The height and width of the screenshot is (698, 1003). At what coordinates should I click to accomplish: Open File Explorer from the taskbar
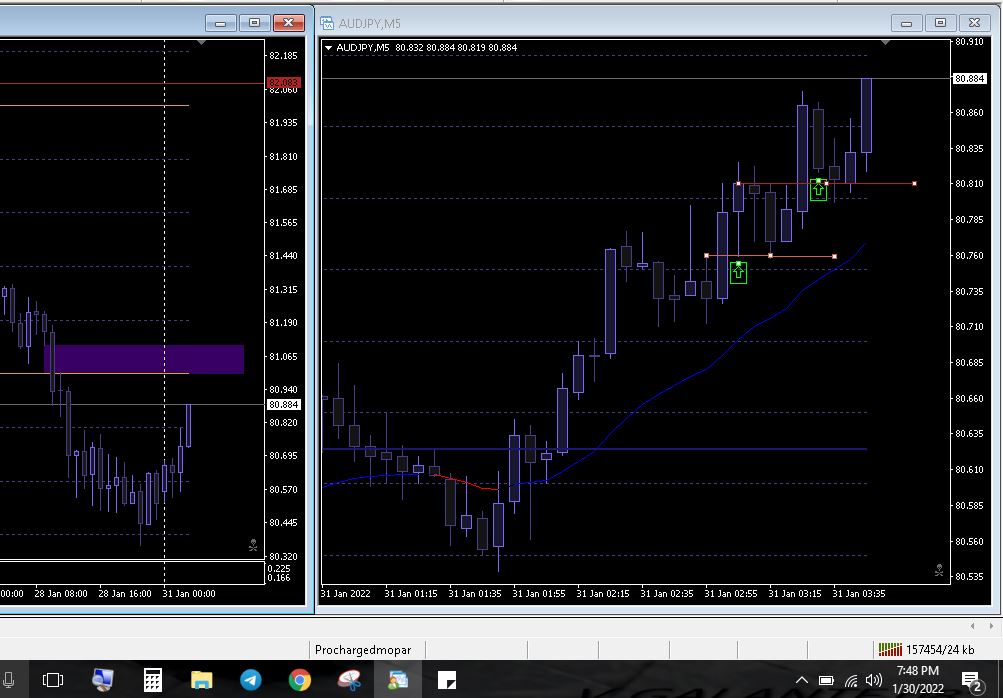point(202,681)
